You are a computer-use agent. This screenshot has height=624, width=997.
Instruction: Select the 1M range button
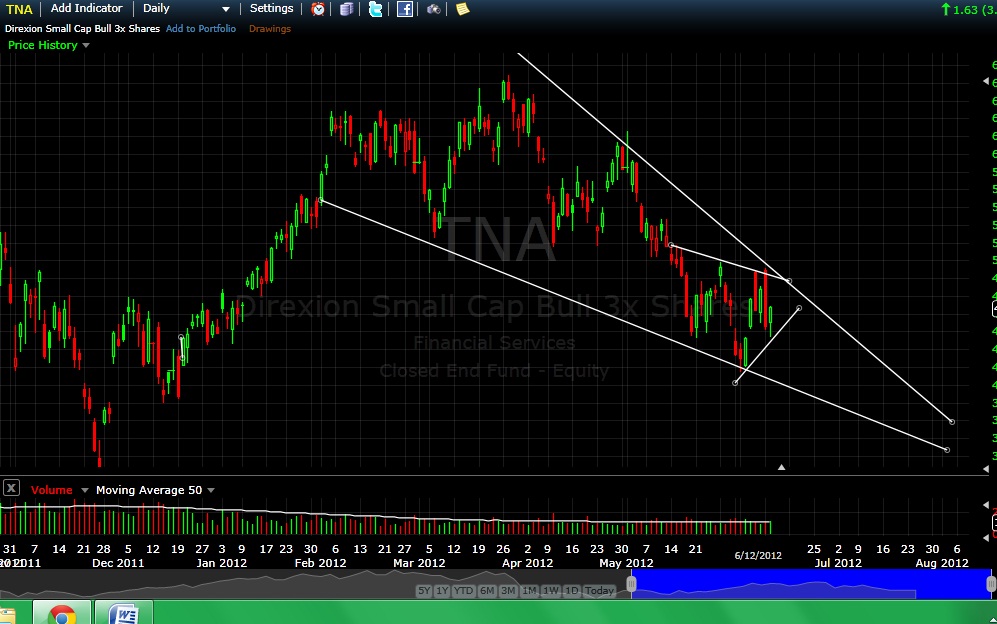click(x=530, y=591)
